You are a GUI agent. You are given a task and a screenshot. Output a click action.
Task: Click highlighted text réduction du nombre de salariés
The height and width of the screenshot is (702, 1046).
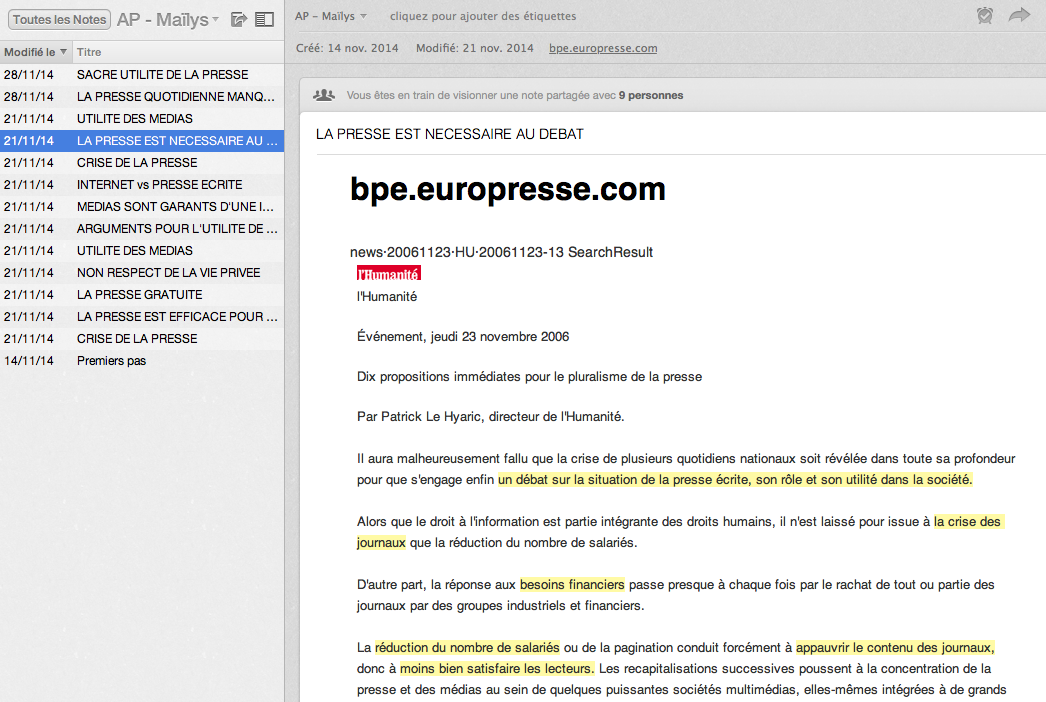tap(467, 647)
